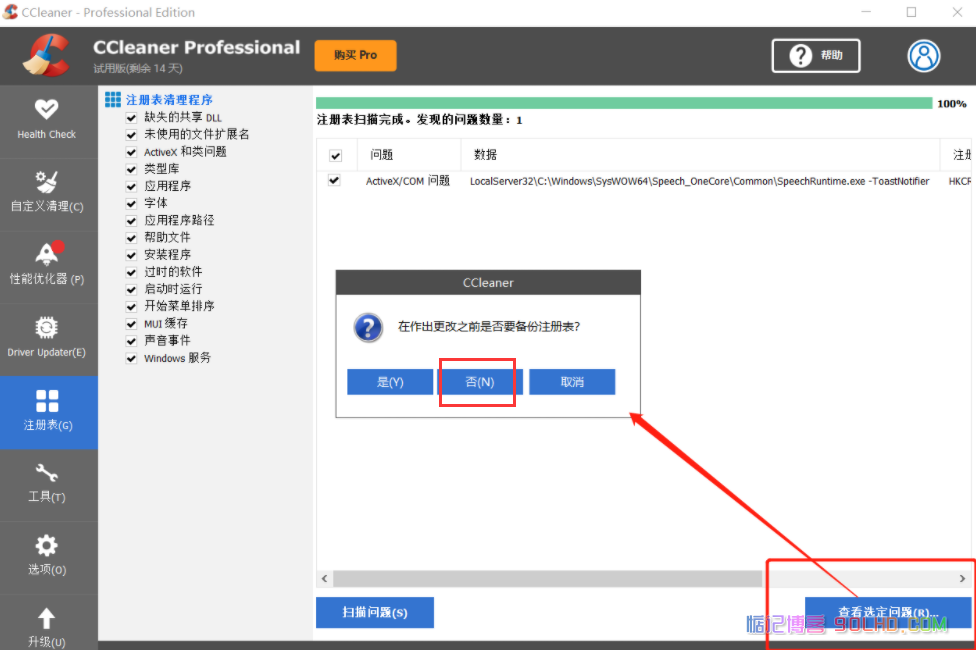This screenshot has height=650, width=976.
Task: Select the LocalServer32 SpeechRuntime.exe data cell
Action: click(700, 181)
